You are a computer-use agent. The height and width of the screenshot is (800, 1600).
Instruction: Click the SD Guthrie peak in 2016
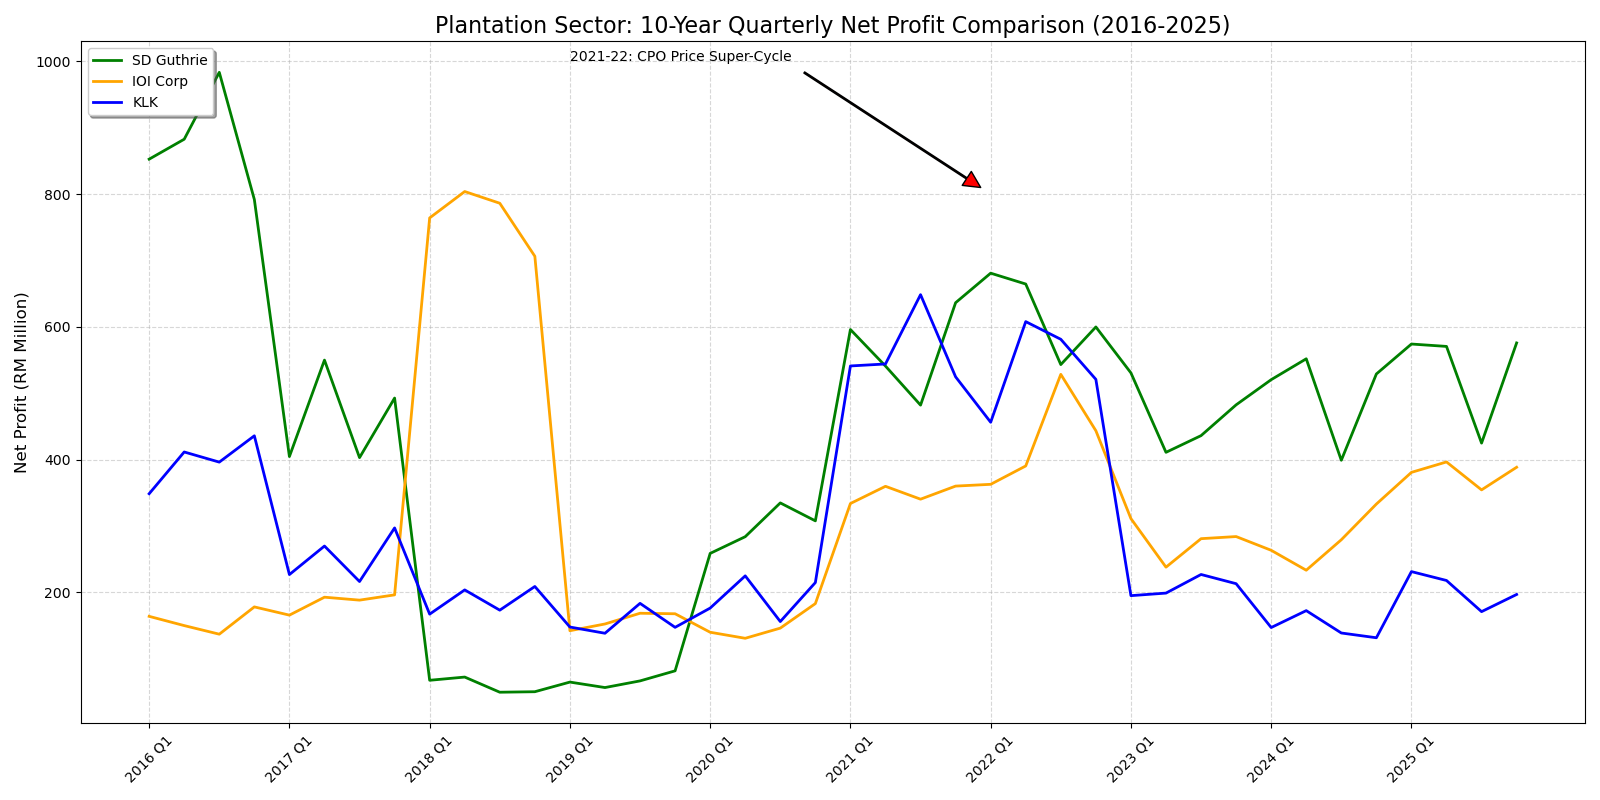219,72
